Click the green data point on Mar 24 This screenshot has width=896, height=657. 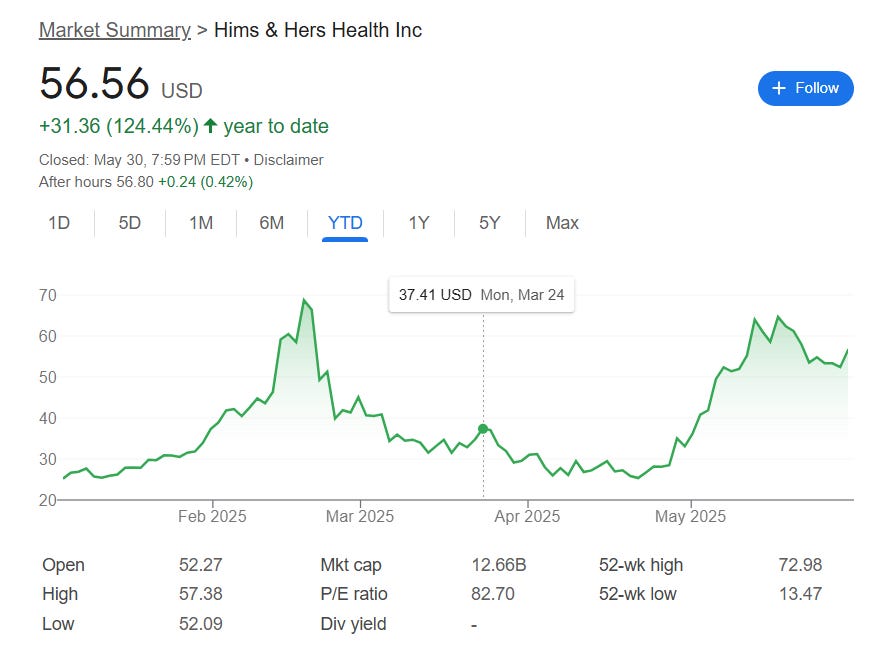pyautogui.click(x=483, y=428)
